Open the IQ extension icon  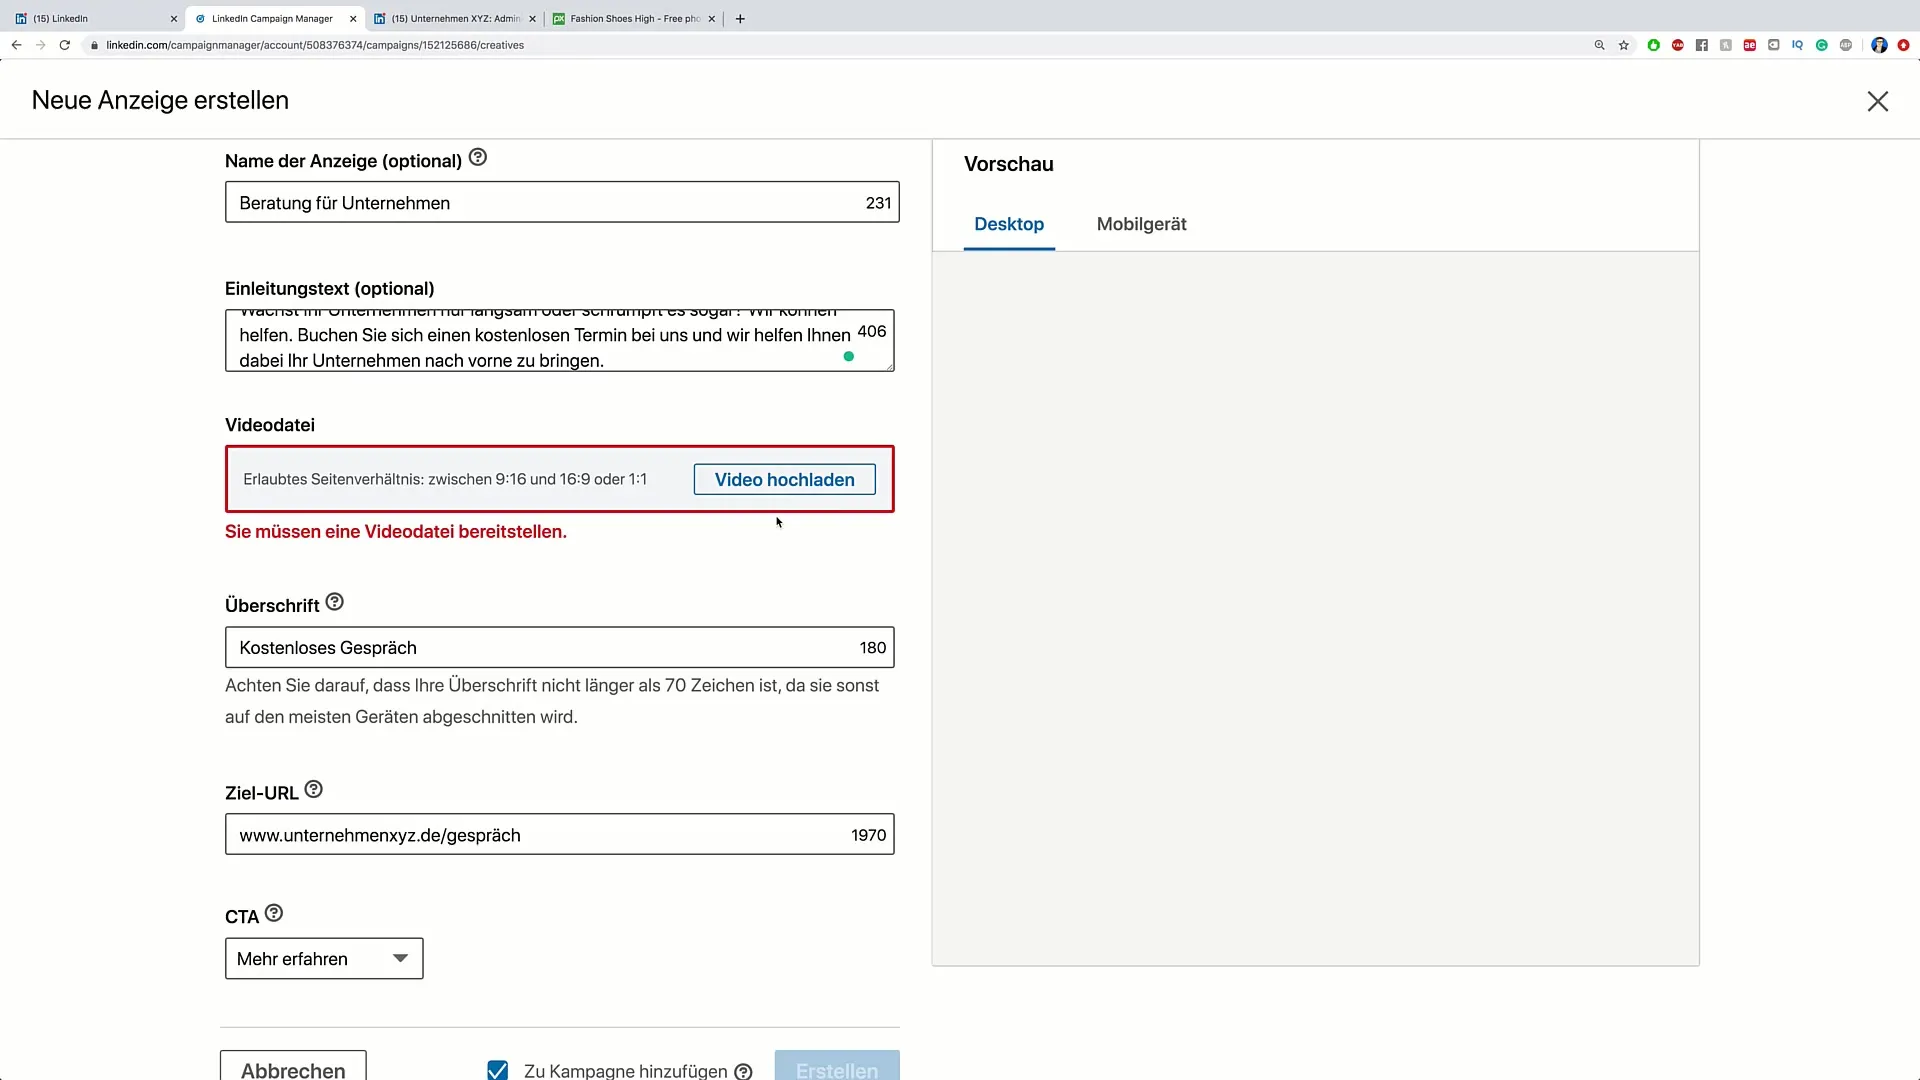coord(1797,45)
